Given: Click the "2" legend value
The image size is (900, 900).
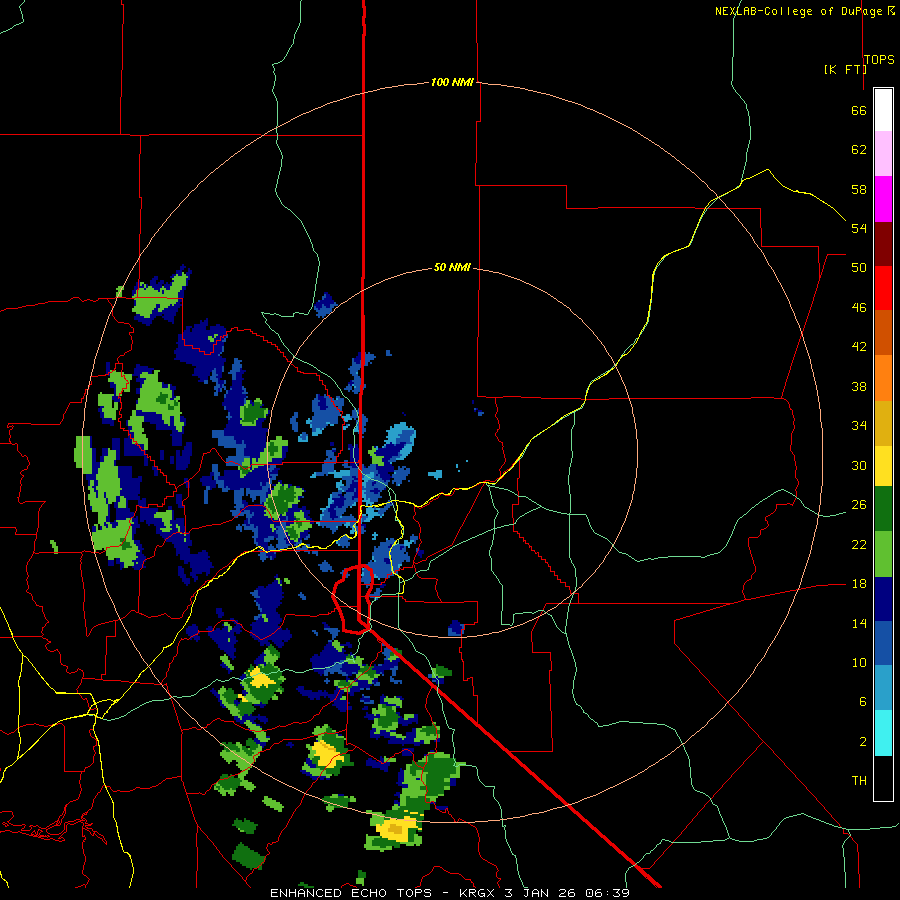Looking at the screenshot, I should pos(862,742).
